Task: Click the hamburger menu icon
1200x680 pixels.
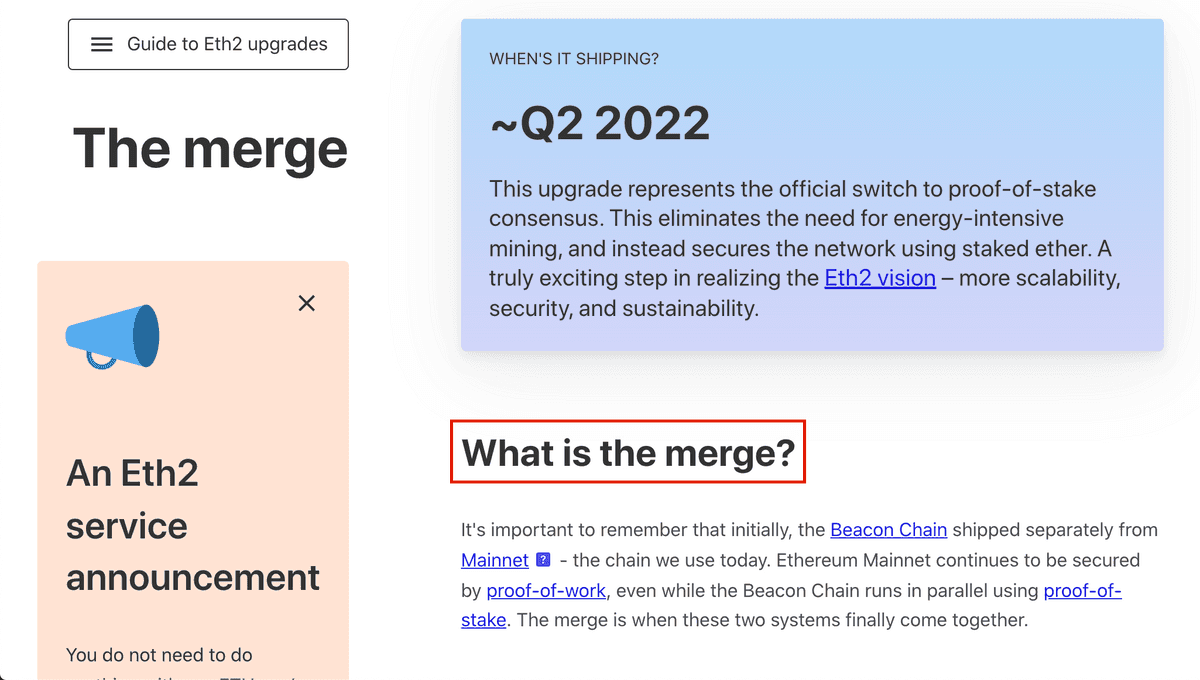Action: click(x=100, y=44)
